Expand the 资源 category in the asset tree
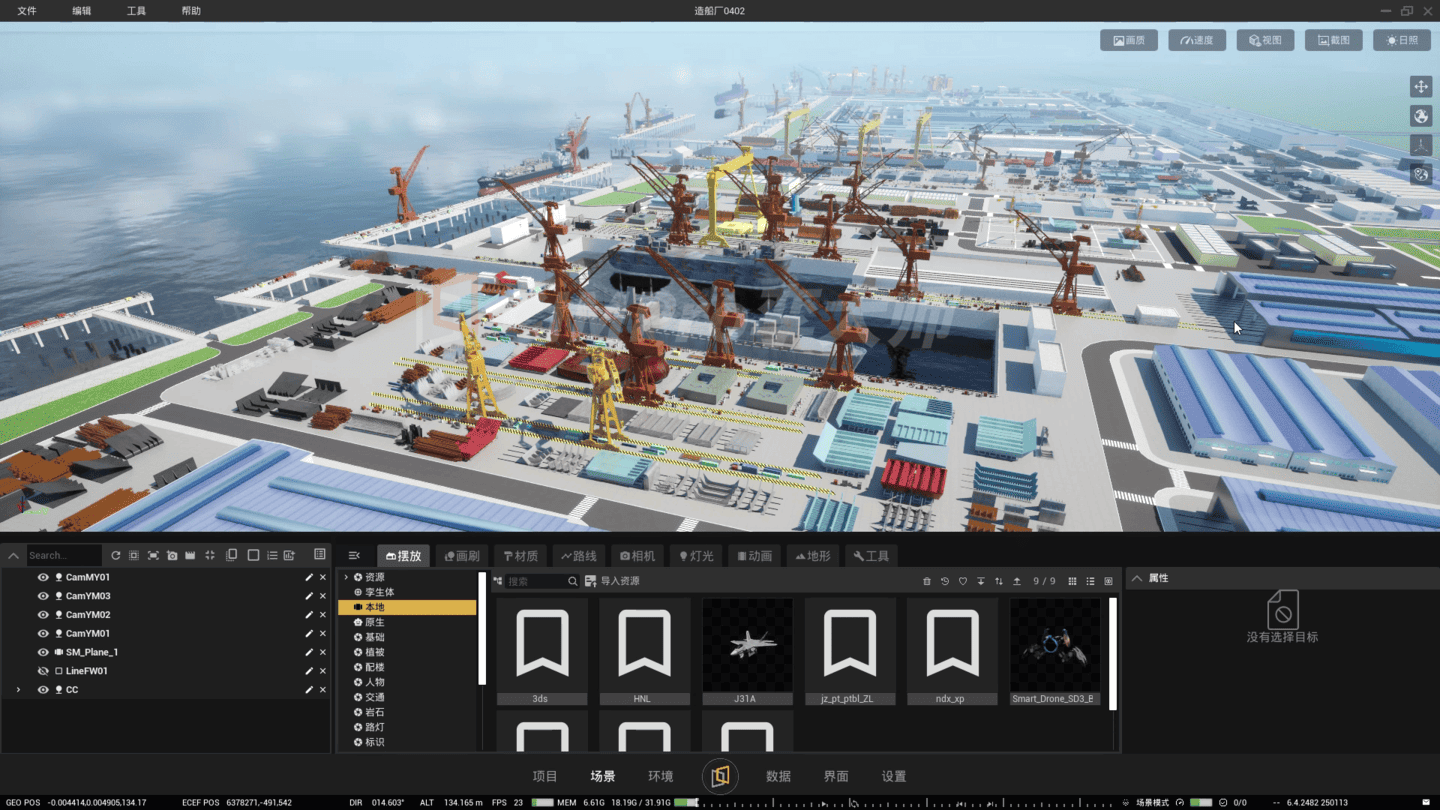Viewport: 1440px width, 810px height. (x=346, y=577)
